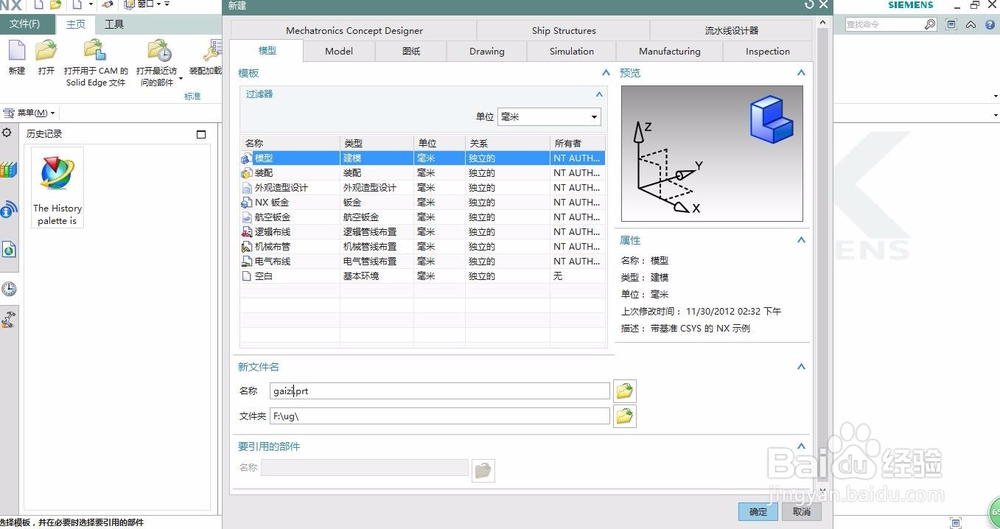Click the reset icon in 新建 dialog title bar
Screen dimensions: 1000x529
tap(809, 5)
